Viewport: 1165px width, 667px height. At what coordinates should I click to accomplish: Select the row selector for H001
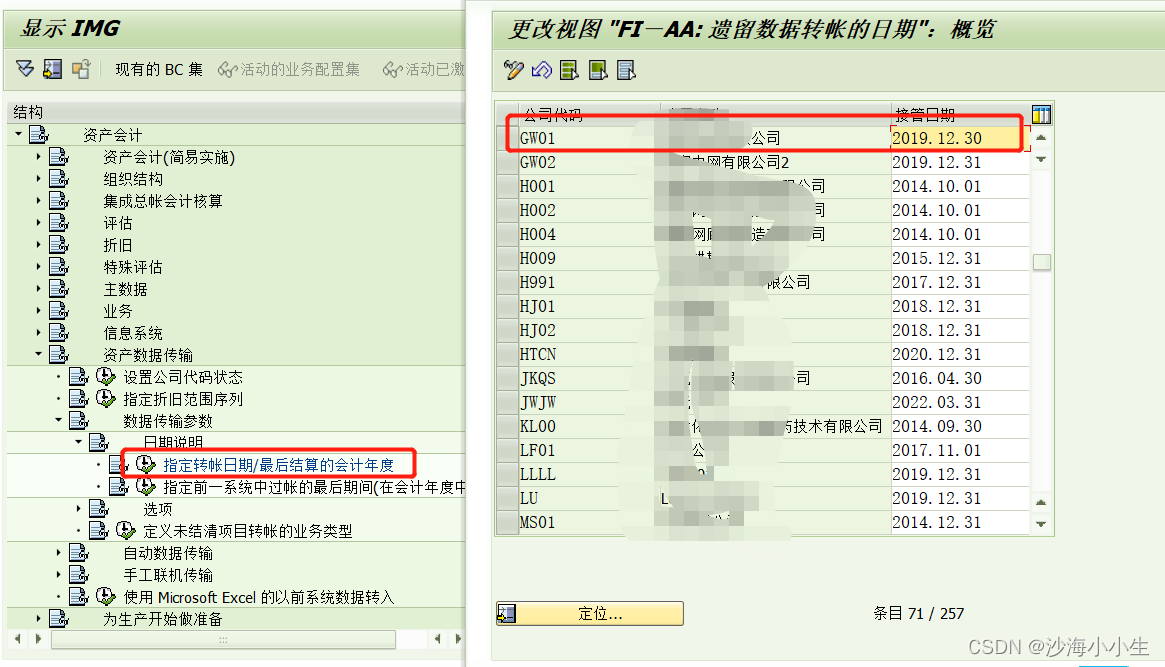pos(507,186)
